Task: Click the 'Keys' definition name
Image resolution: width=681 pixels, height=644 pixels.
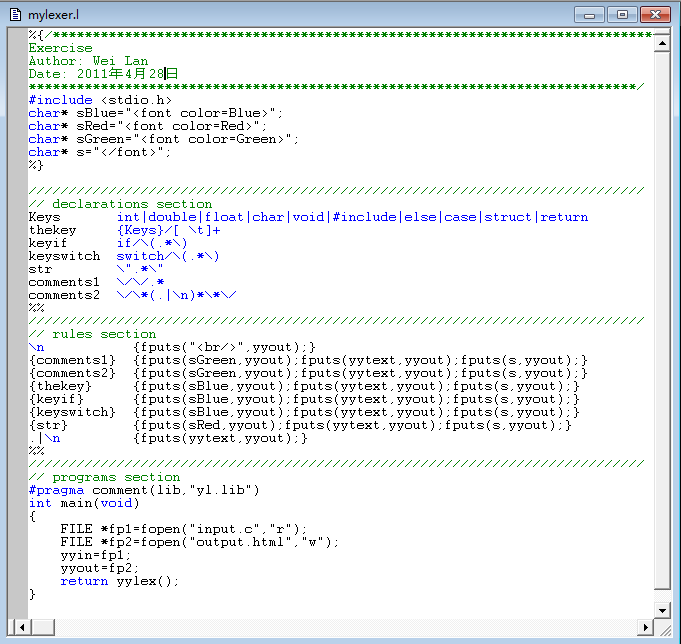Action: point(44,217)
